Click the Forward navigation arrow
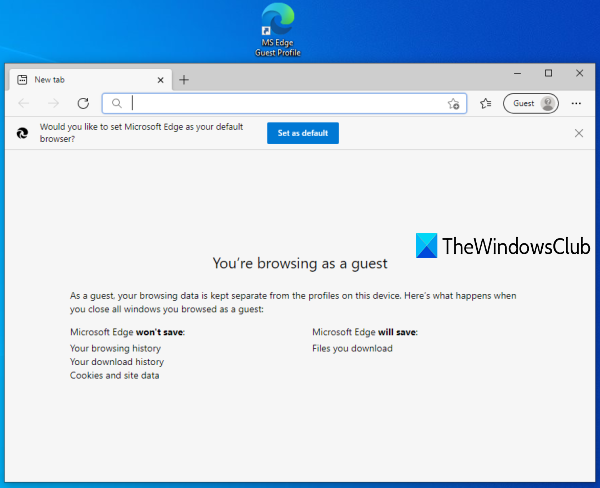This screenshot has width=600, height=488. (x=54, y=103)
